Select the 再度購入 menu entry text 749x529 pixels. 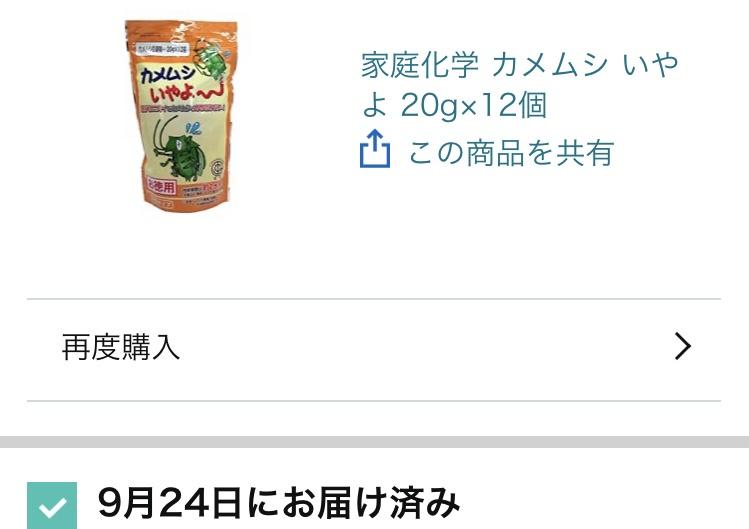120,347
